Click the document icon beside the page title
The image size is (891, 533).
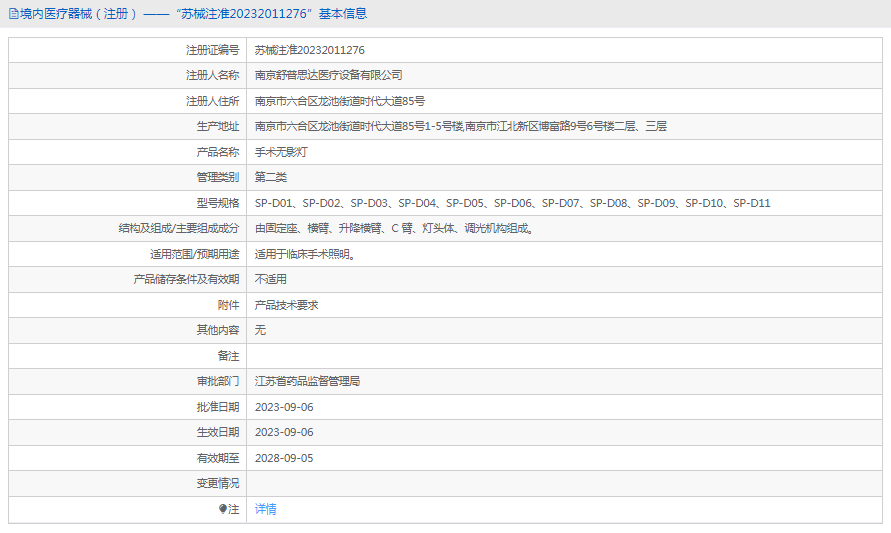[14, 14]
